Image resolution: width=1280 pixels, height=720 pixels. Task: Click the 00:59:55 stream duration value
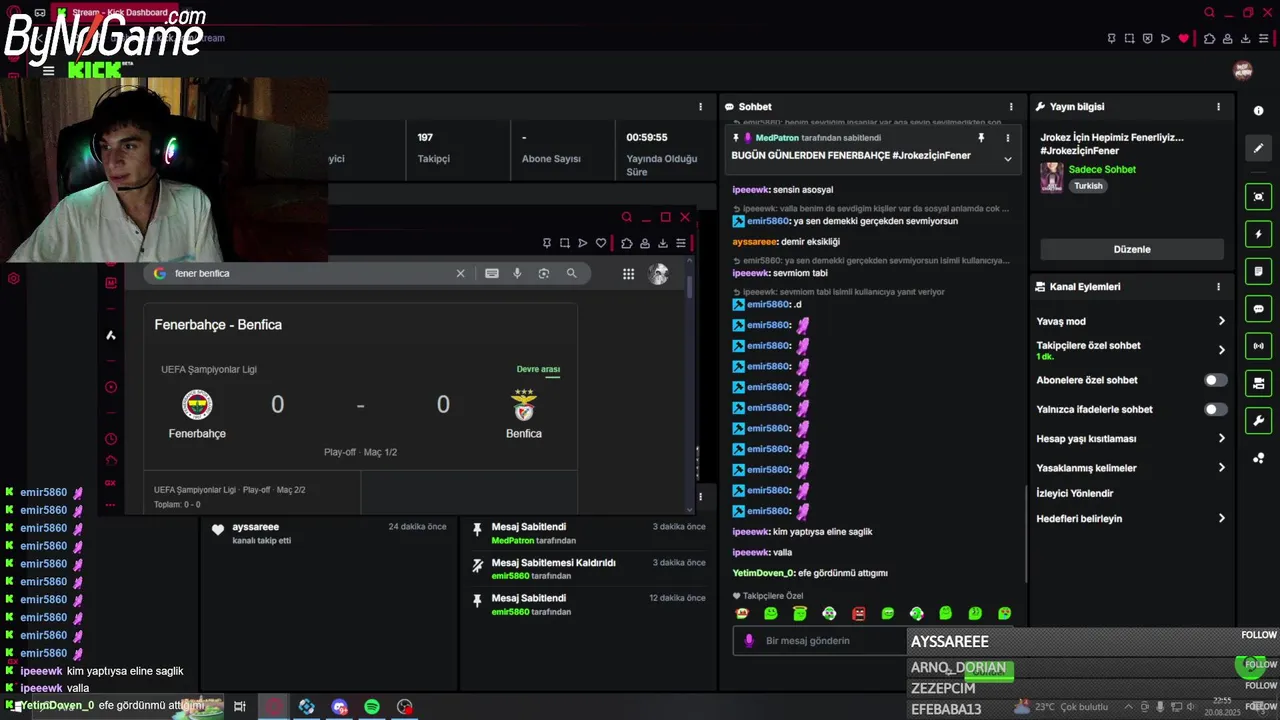pos(646,137)
